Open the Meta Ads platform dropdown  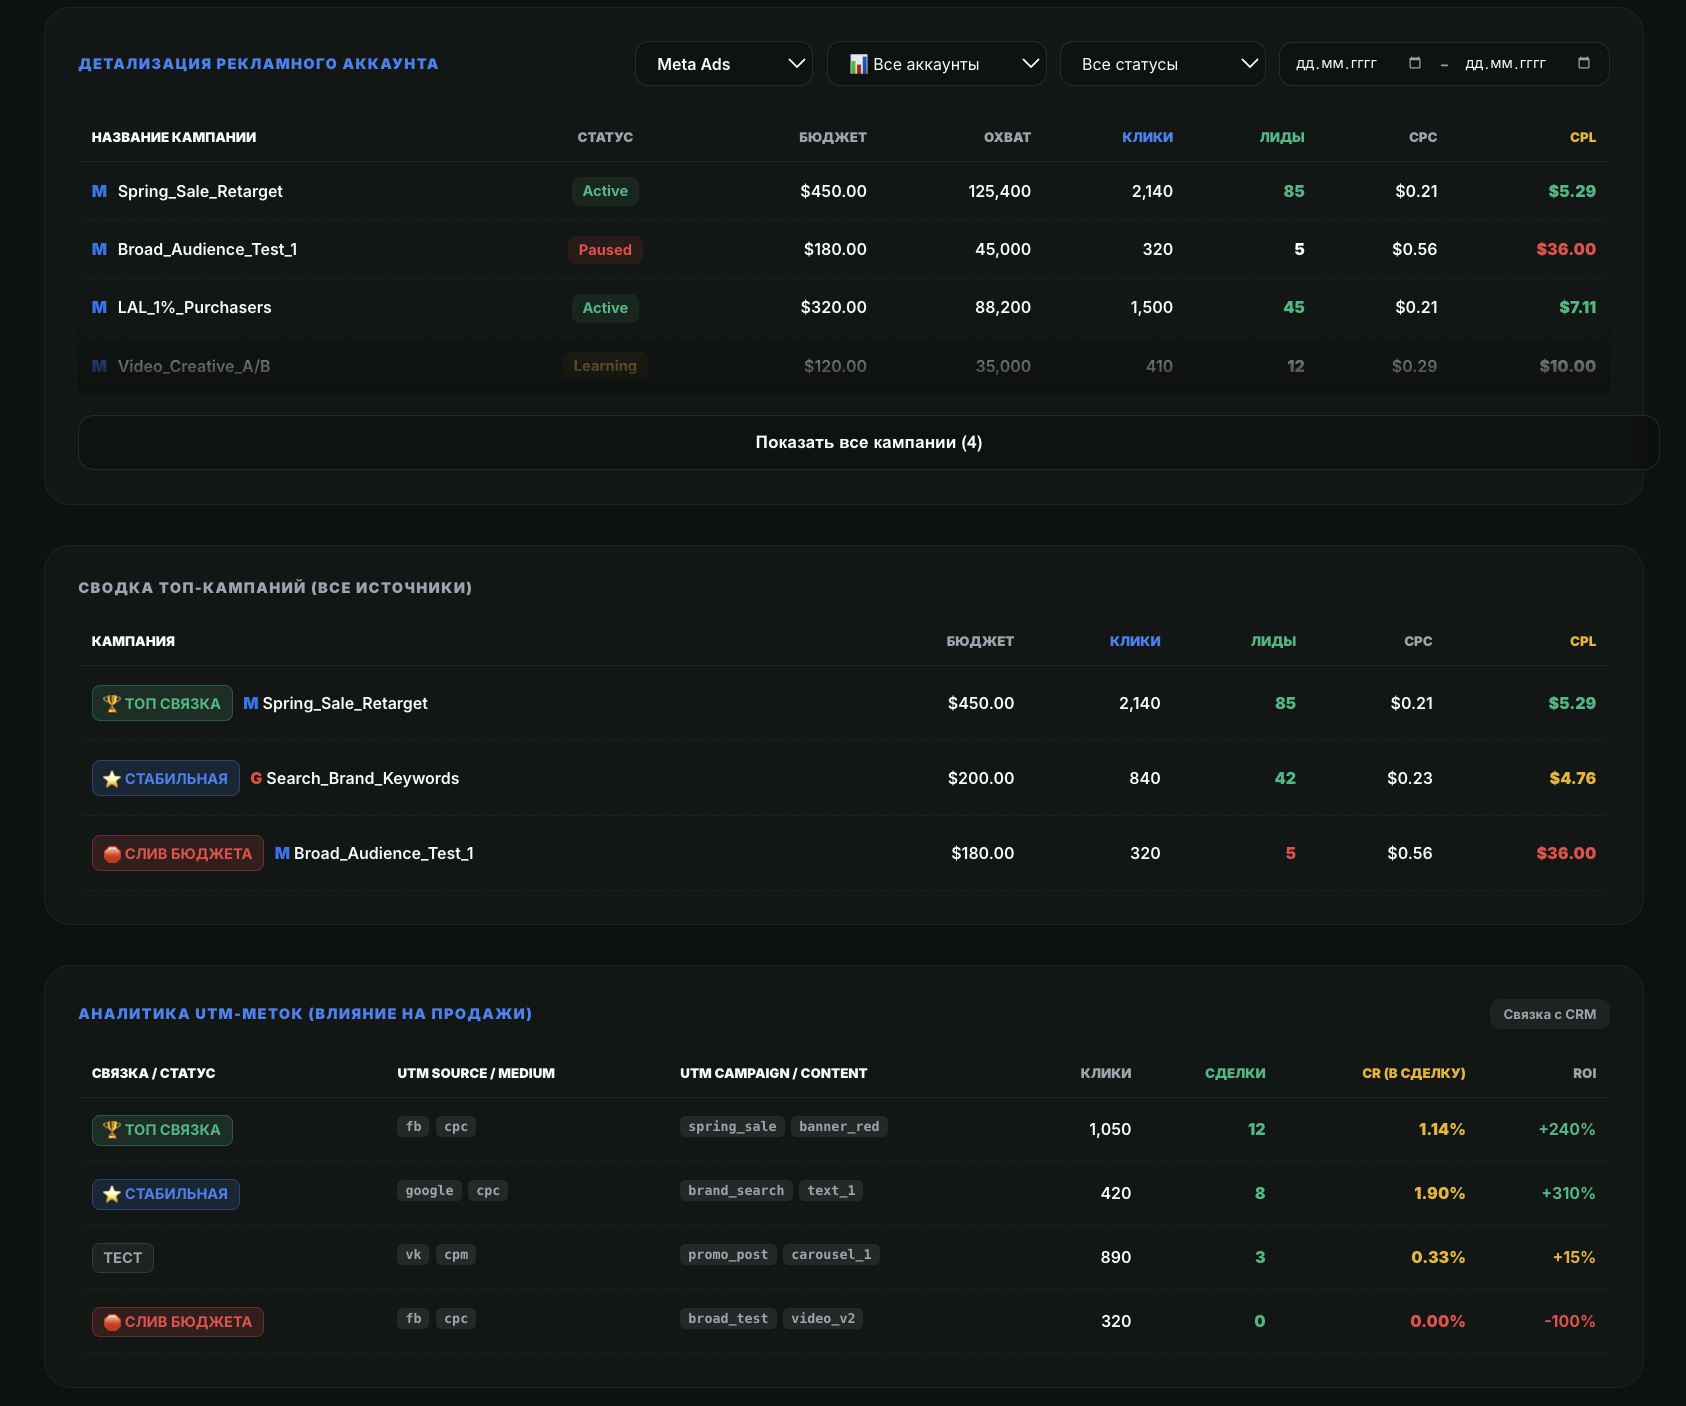click(x=723, y=64)
